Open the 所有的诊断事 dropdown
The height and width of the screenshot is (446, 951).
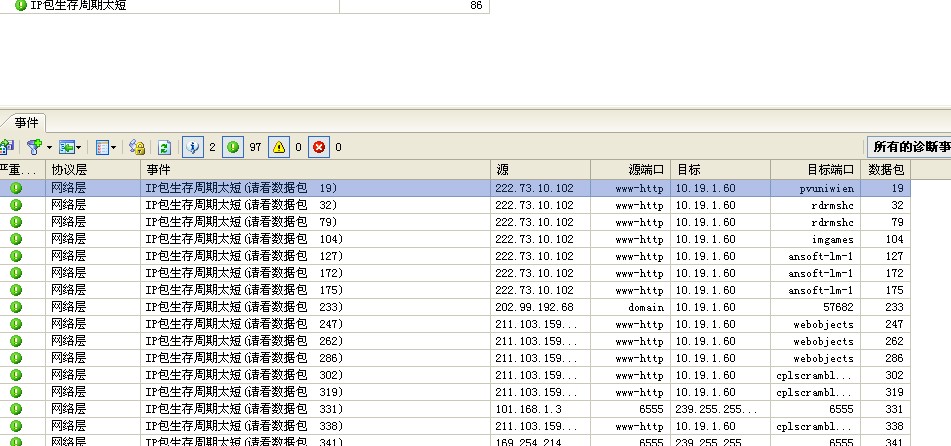pyautogui.click(x=909, y=147)
